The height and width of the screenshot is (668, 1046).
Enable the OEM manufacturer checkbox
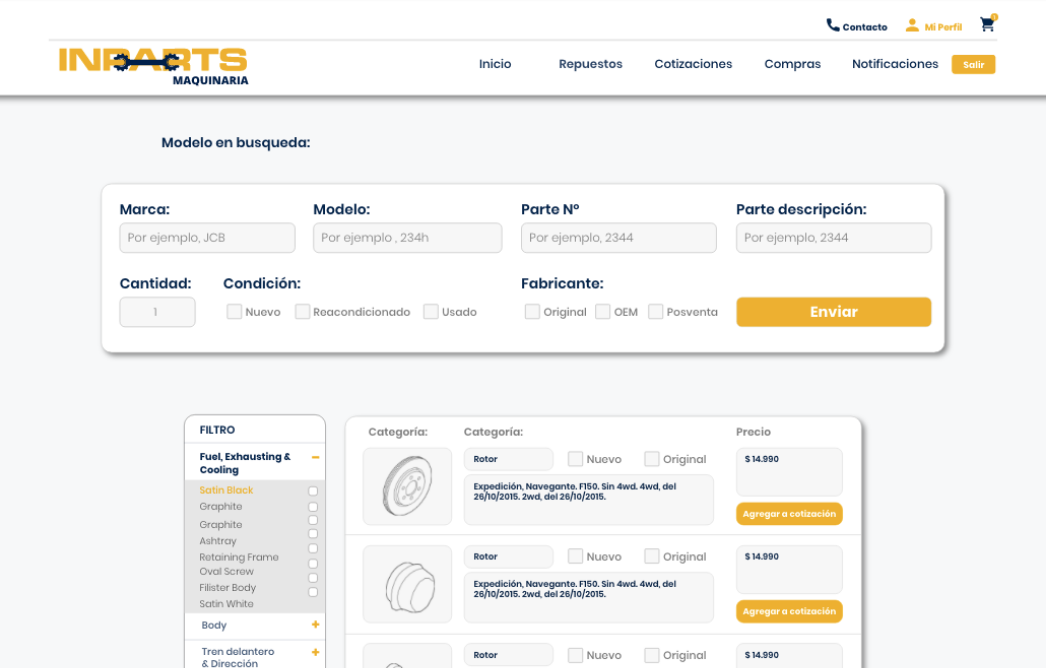tap(603, 312)
